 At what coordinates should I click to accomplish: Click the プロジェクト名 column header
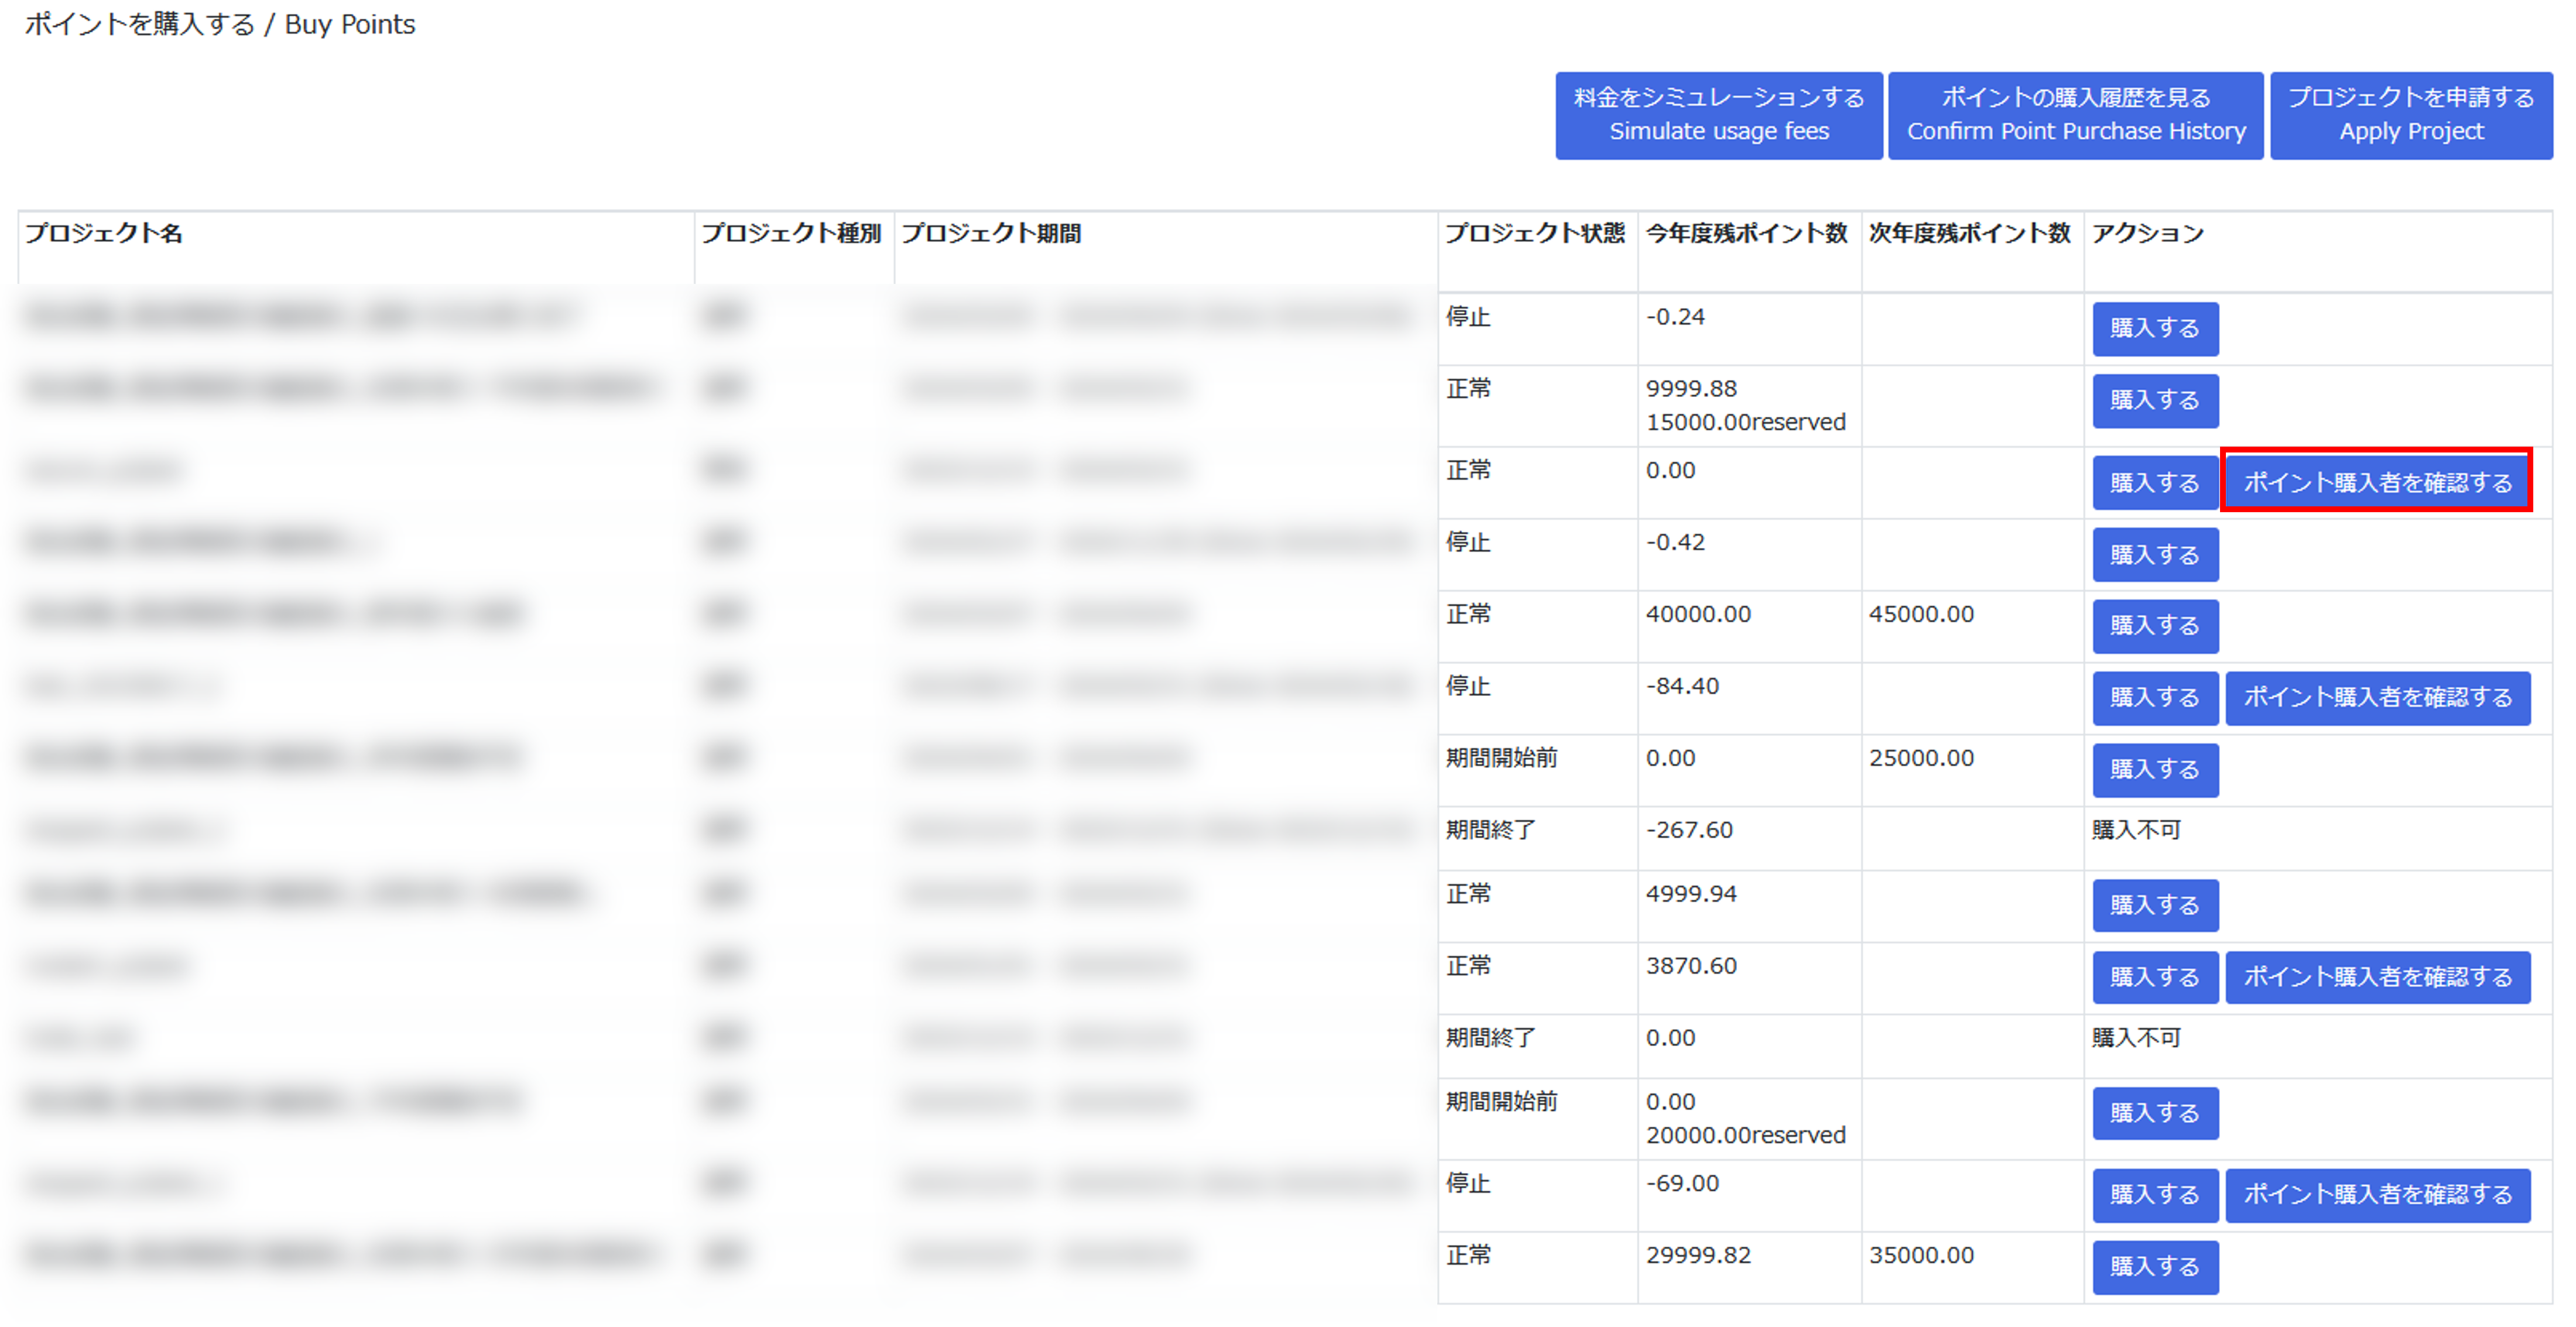click(x=104, y=234)
